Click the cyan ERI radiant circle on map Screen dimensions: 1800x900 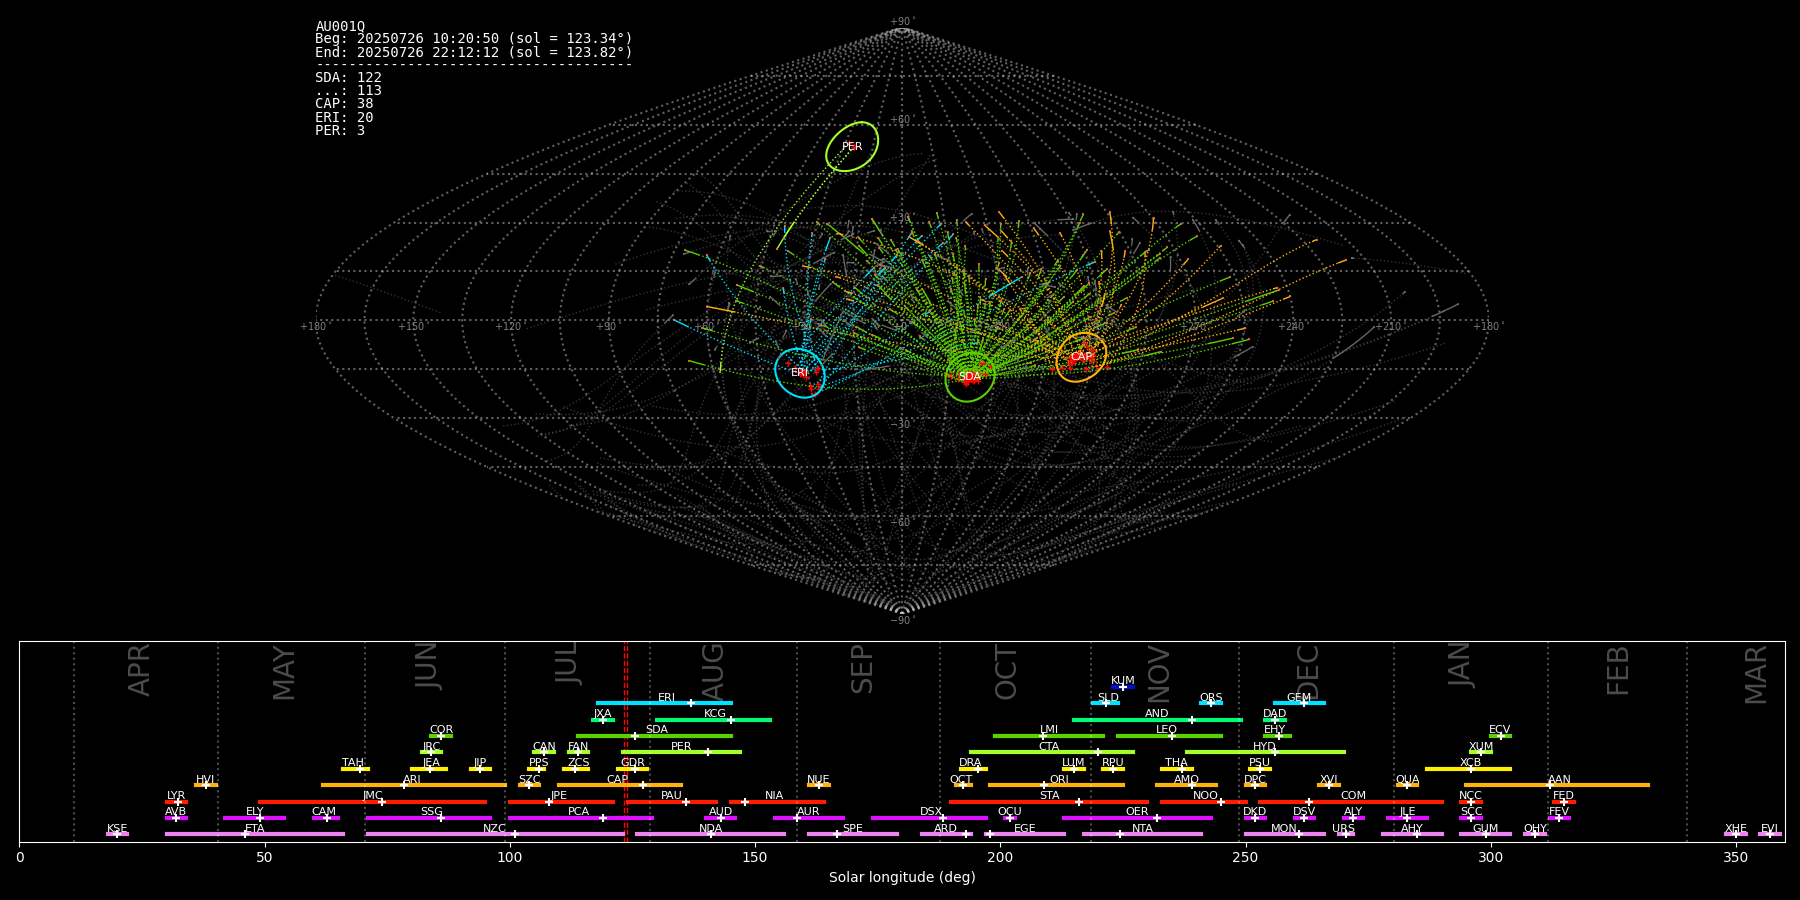pos(800,373)
